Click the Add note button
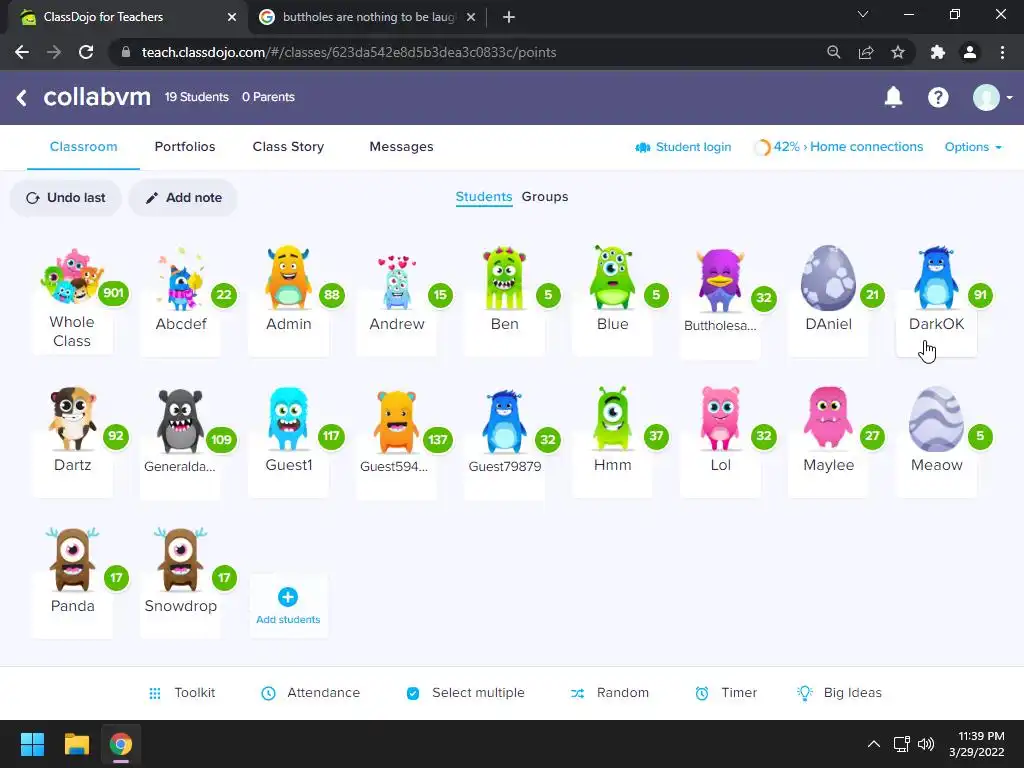This screenshot has height=768, width=1024. coord(183,198)
